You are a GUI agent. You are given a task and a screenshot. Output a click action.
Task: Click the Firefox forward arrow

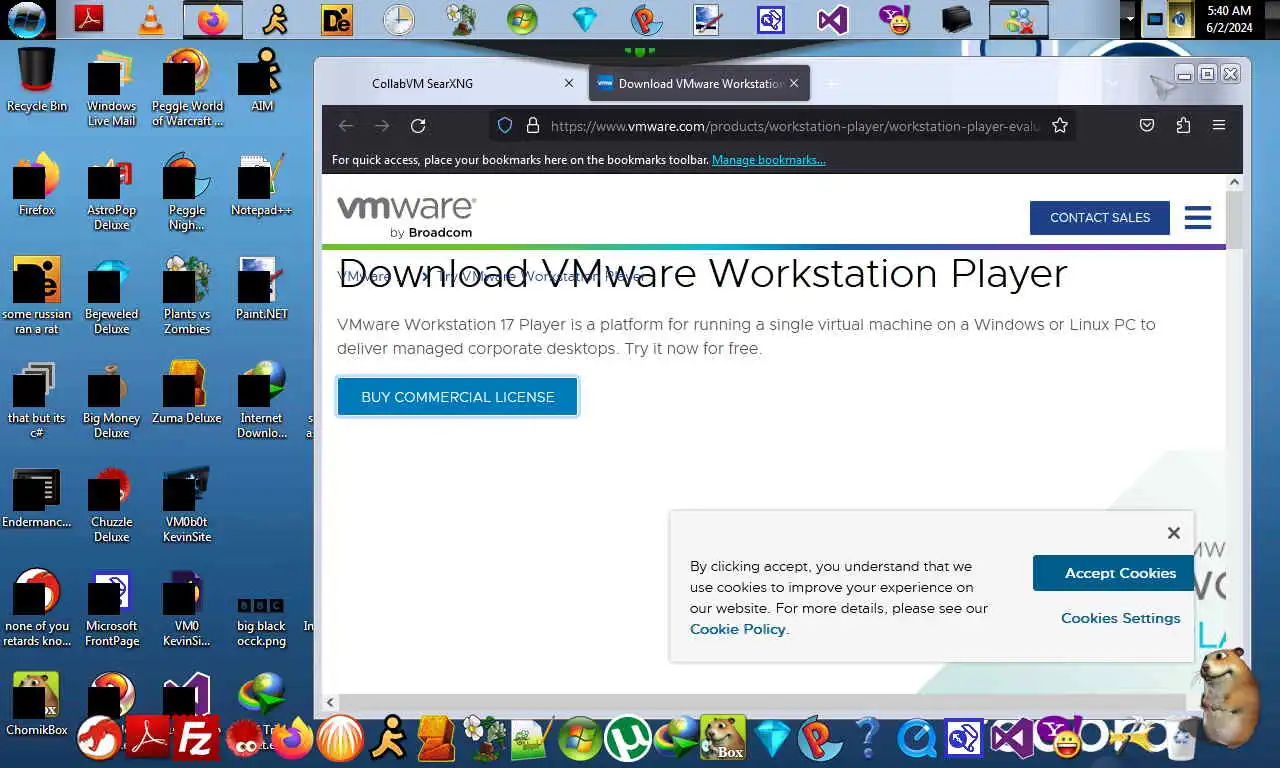tap(382, 125)
